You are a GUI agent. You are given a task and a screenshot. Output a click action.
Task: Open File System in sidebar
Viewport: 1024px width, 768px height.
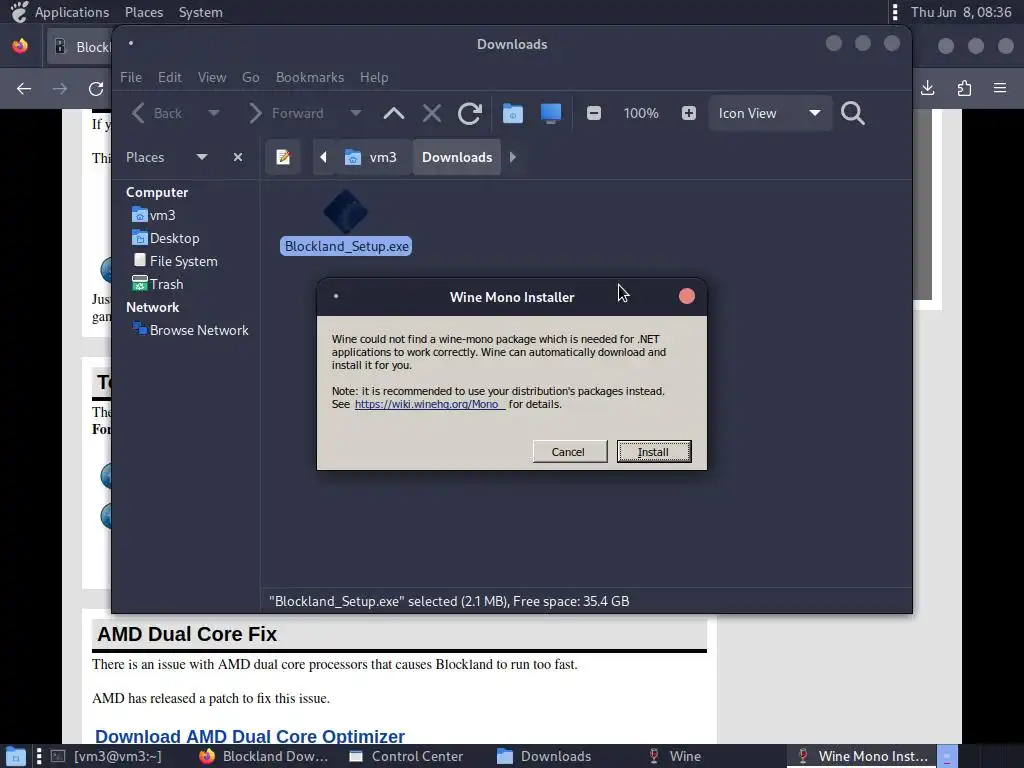pyautogui.click(x=175, y=261)
